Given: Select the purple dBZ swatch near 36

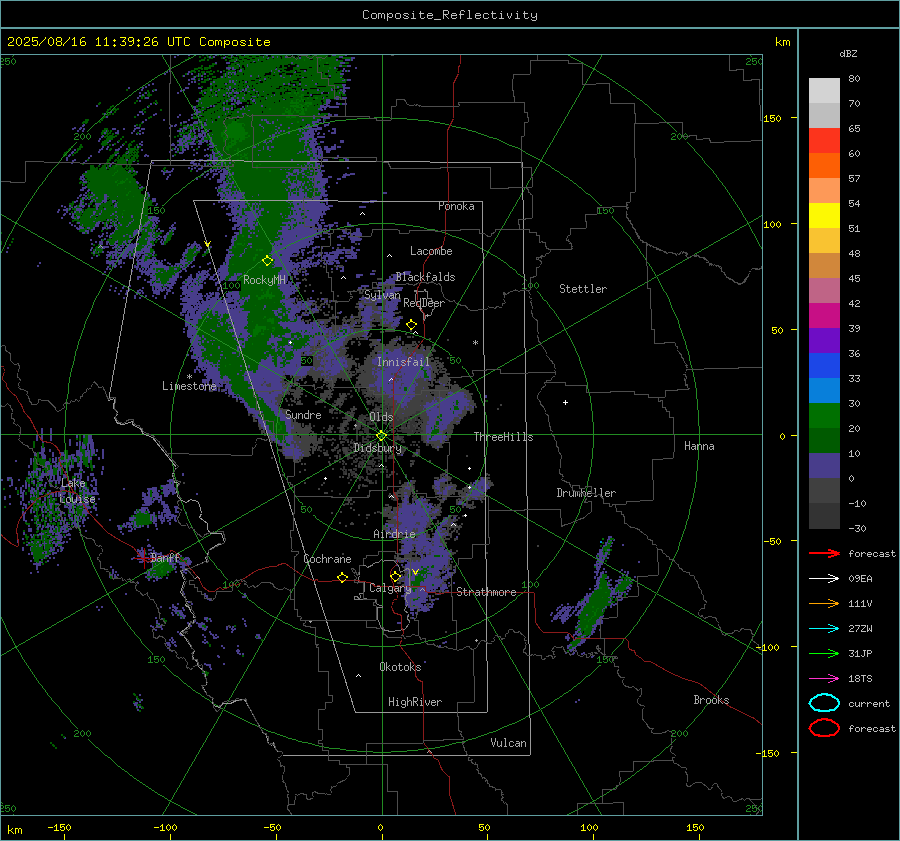Looking at the screenshot, I should tap(824, 341).
